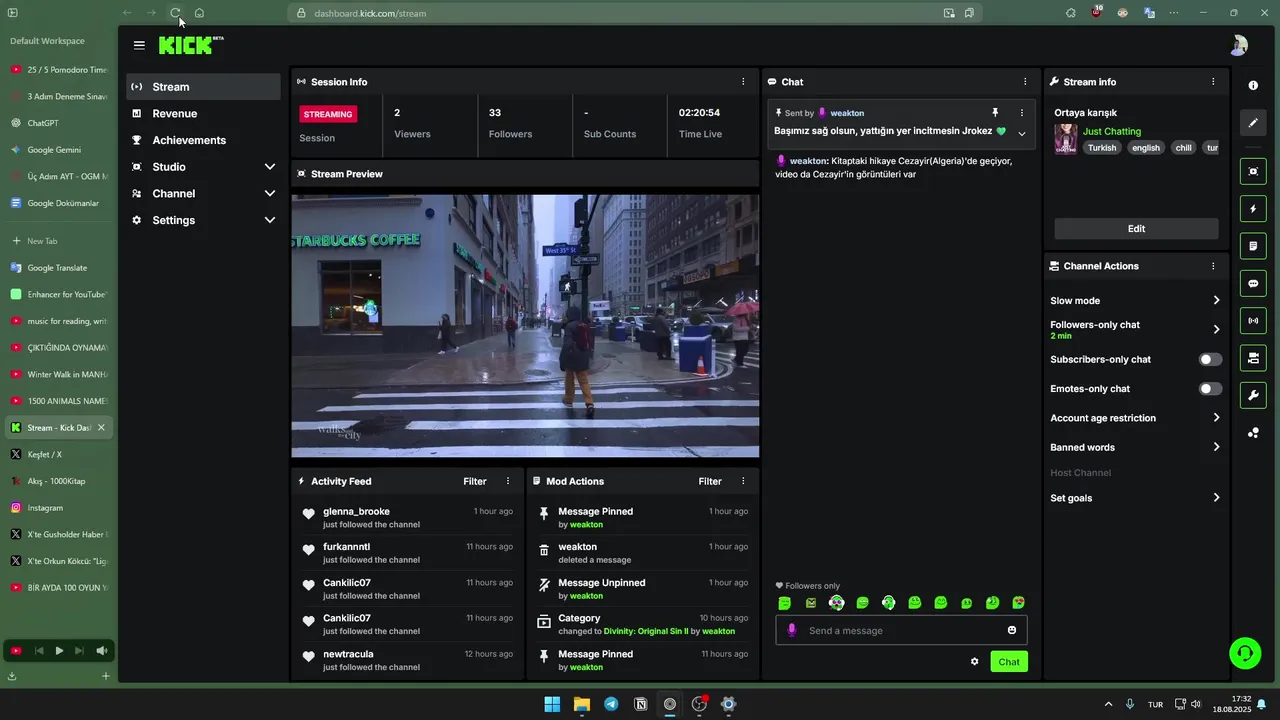
Task: Toggle Subscribers-only chat switch
Action: (1210, 359)
